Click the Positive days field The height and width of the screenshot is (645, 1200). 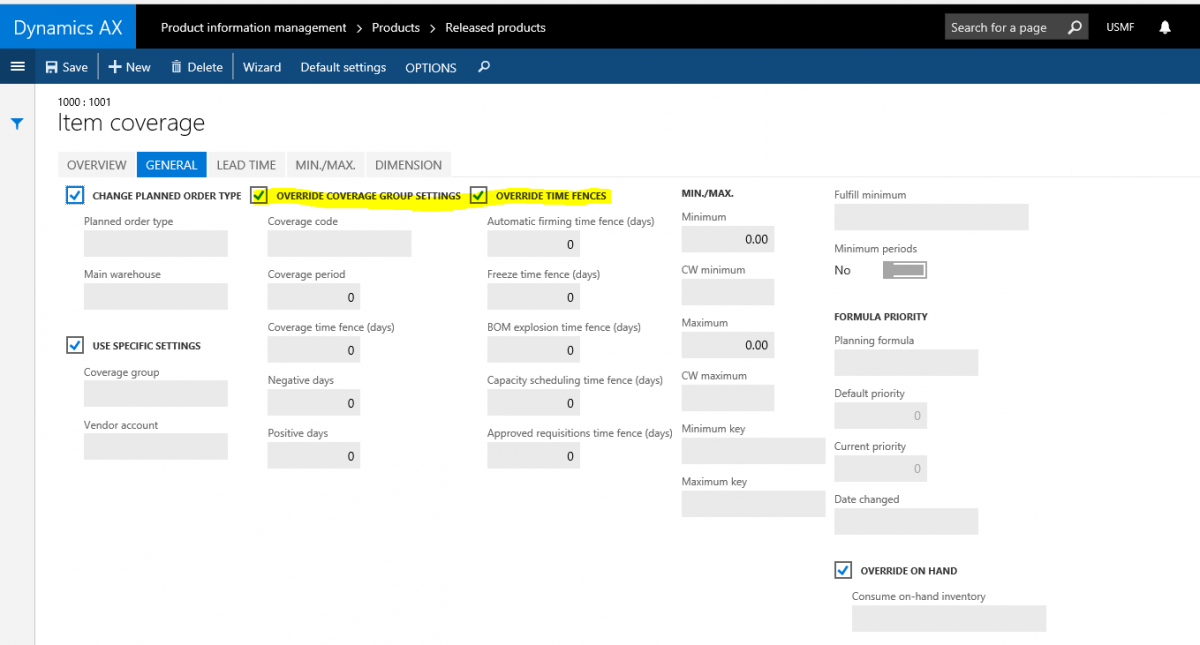pos(314,456)
